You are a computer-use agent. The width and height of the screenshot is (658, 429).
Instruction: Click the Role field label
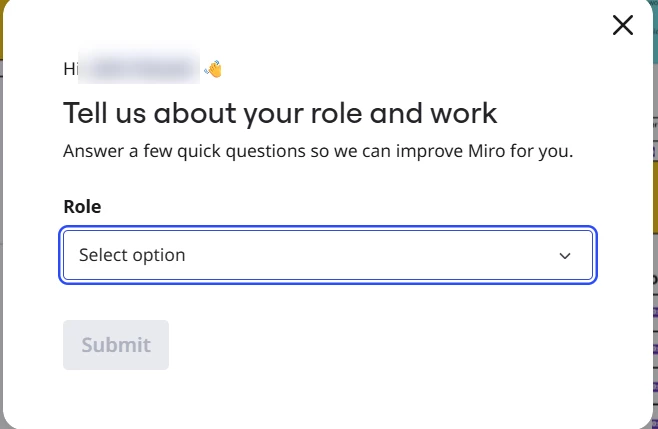(82, 207)
